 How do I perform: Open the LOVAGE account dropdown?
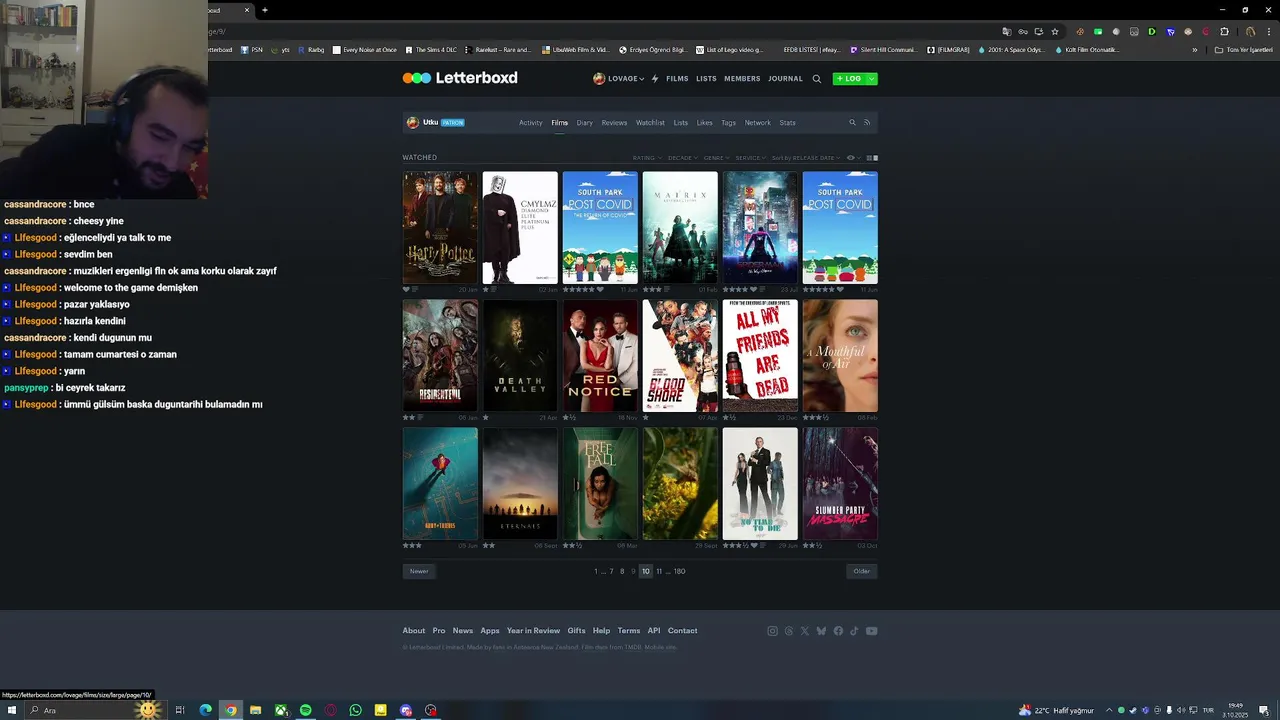(x=620, y=78)
